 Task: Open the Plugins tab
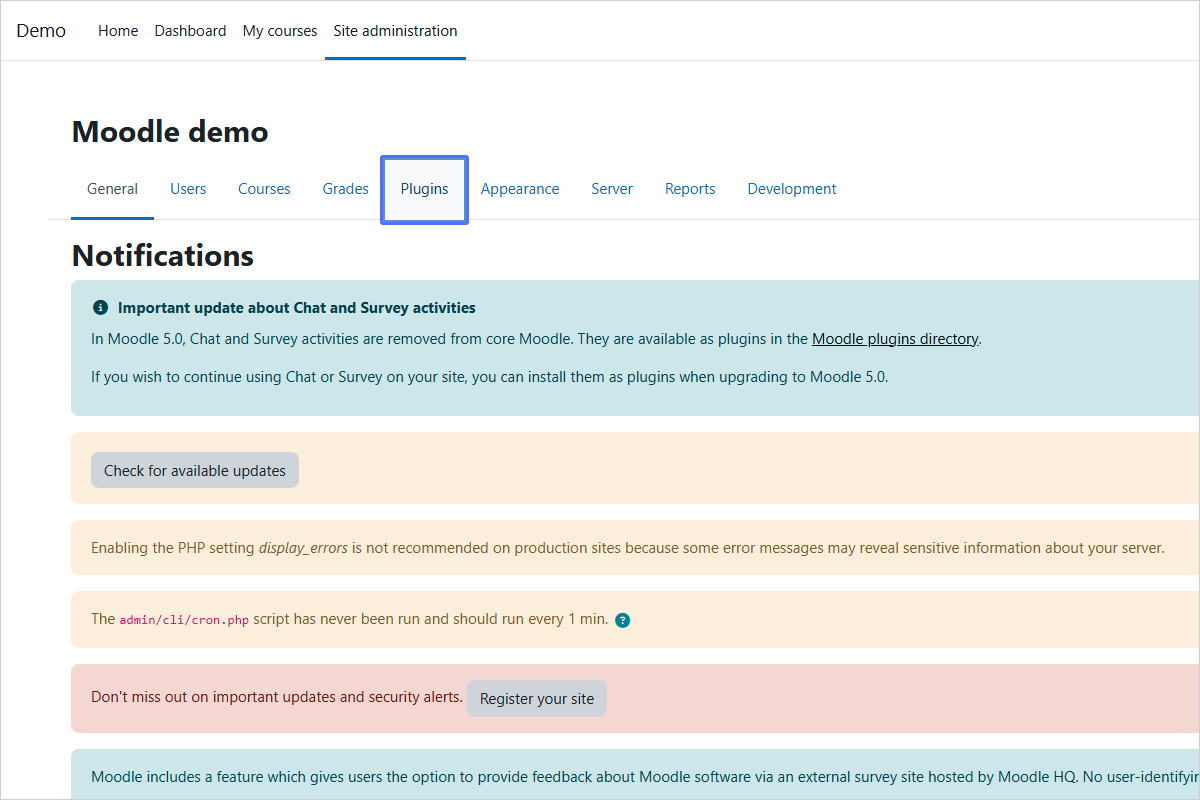pyautogui.click(x=425, y=189)
